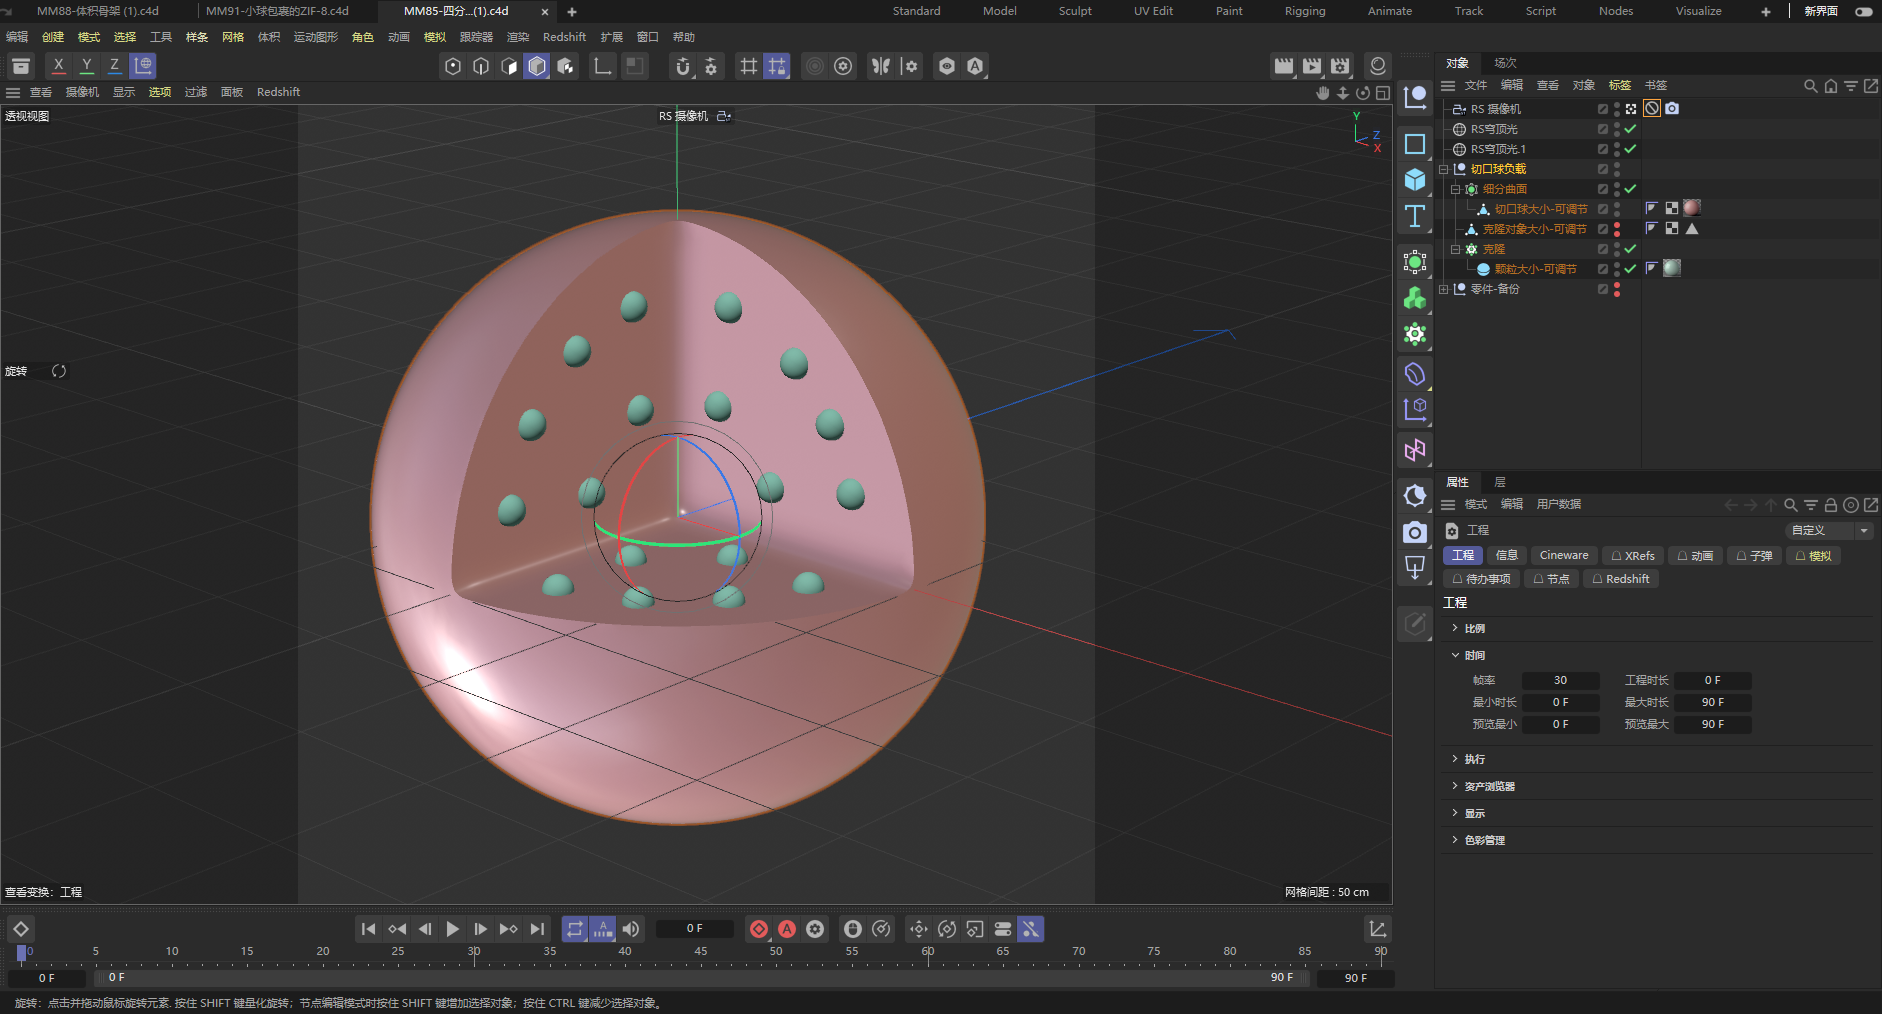This screenshot has width=1882, height=1014.
Task: Toggle red visibility dots for 零件-备份
Action: [1617, 289]
